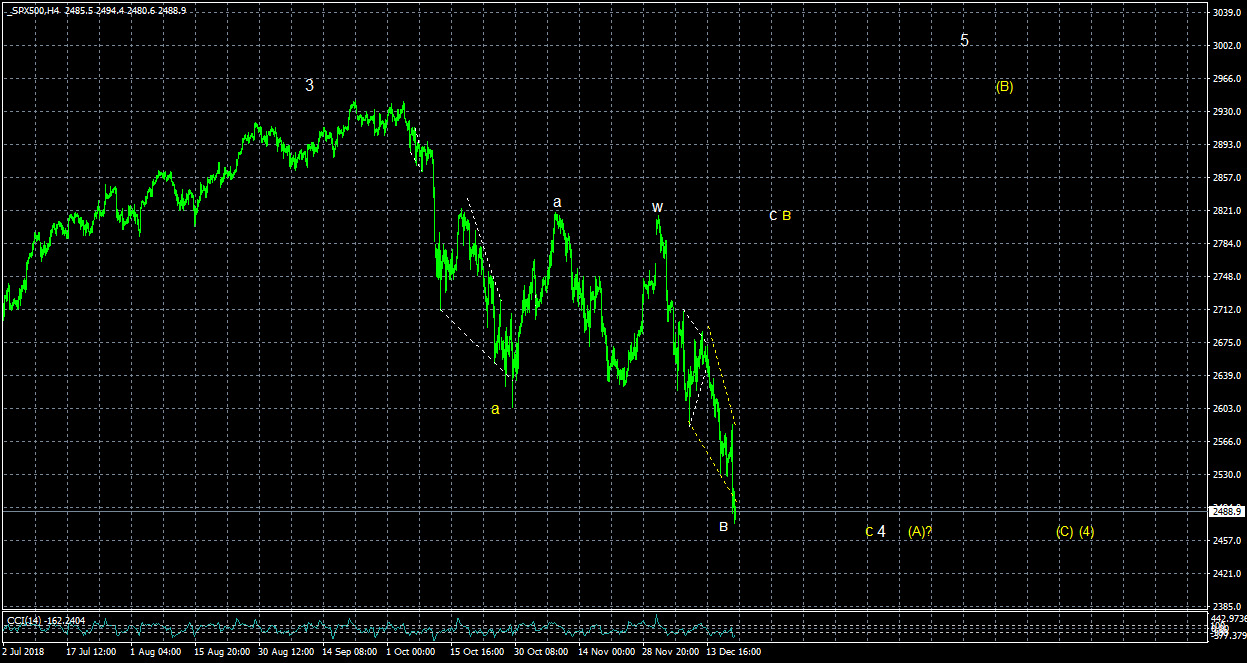Select the yellow "(4)" label
The width and height of the screenshot is (1247, 663).
[x=1087, y=531]
